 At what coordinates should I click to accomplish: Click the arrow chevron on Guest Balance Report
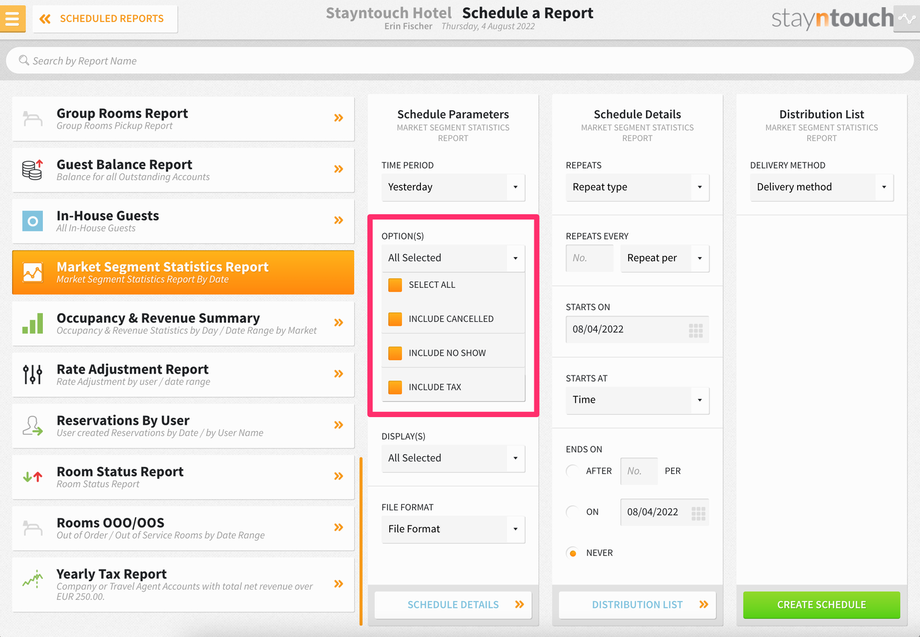(339, 169)
